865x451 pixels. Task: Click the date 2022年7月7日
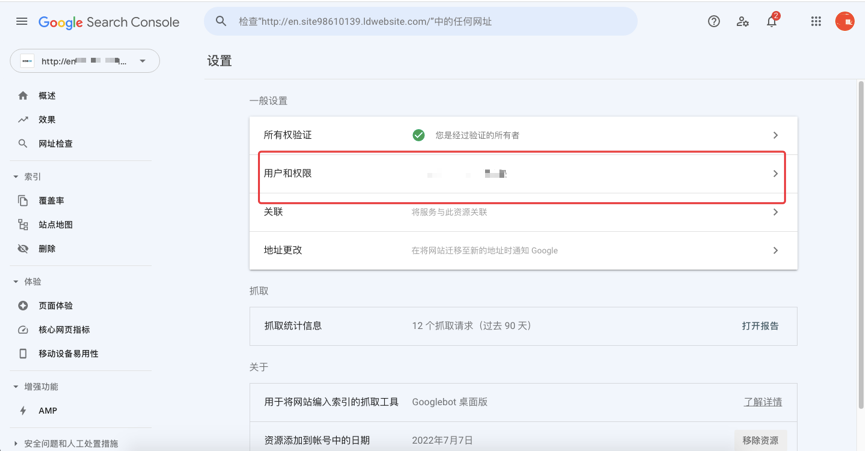coord(442,441)
